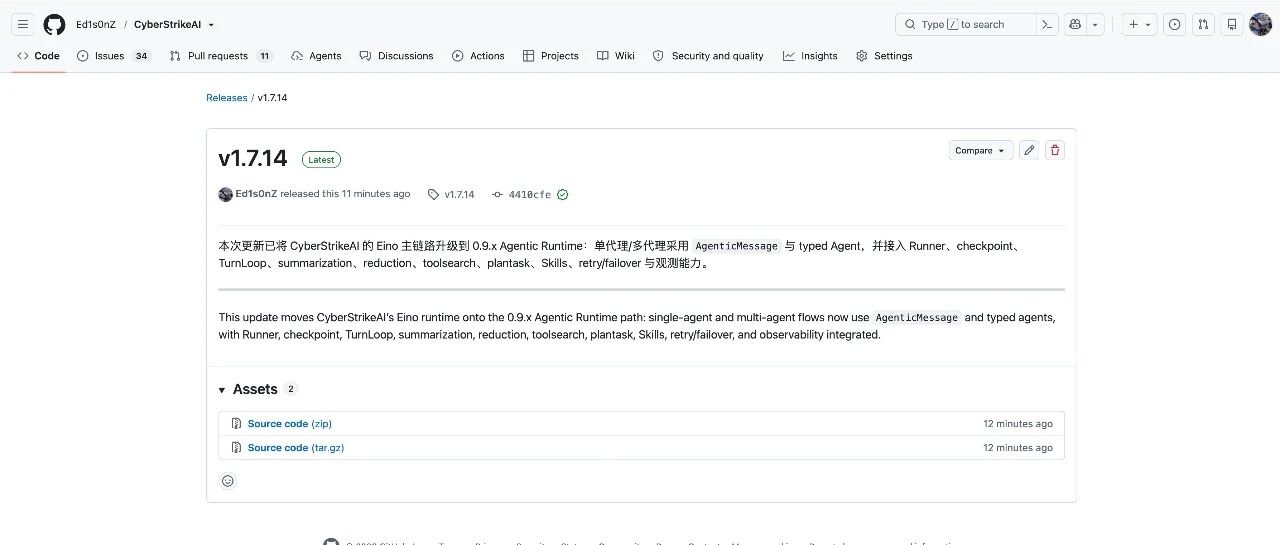Expand the repository switcher caret
The image size is (1280, 545).
(211, 25)
